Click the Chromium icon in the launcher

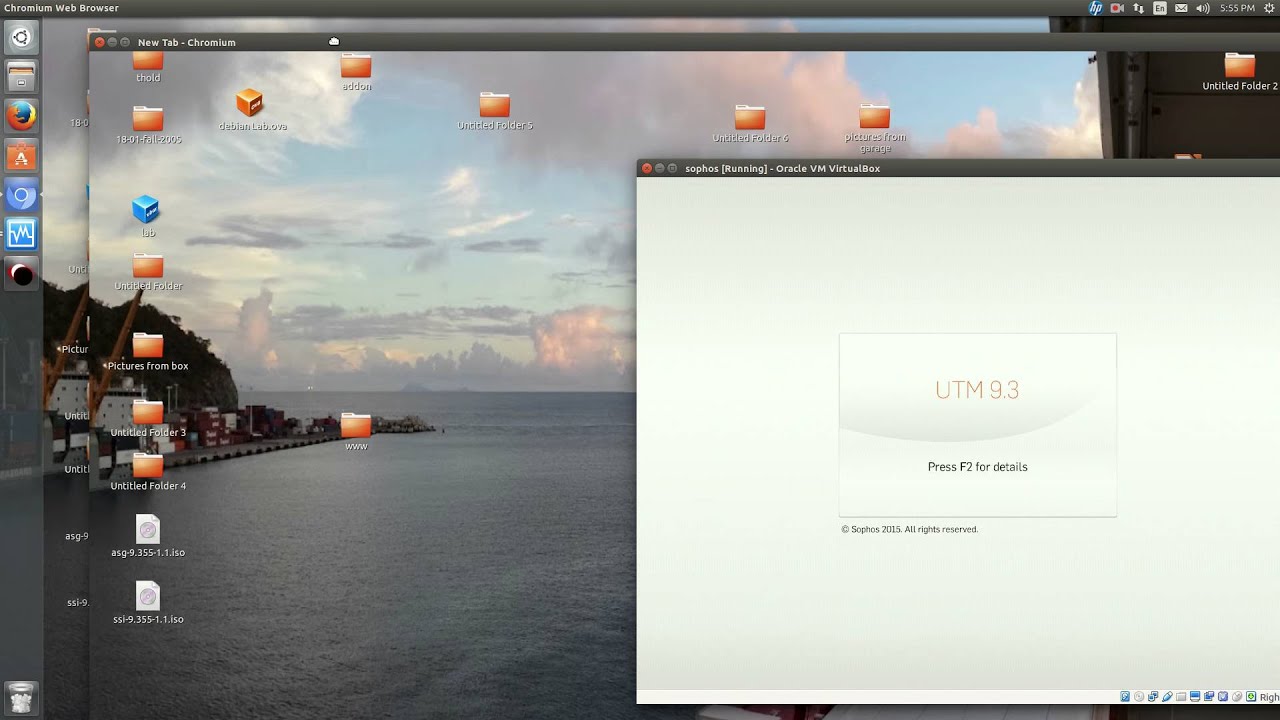click(x=21, y=195)
